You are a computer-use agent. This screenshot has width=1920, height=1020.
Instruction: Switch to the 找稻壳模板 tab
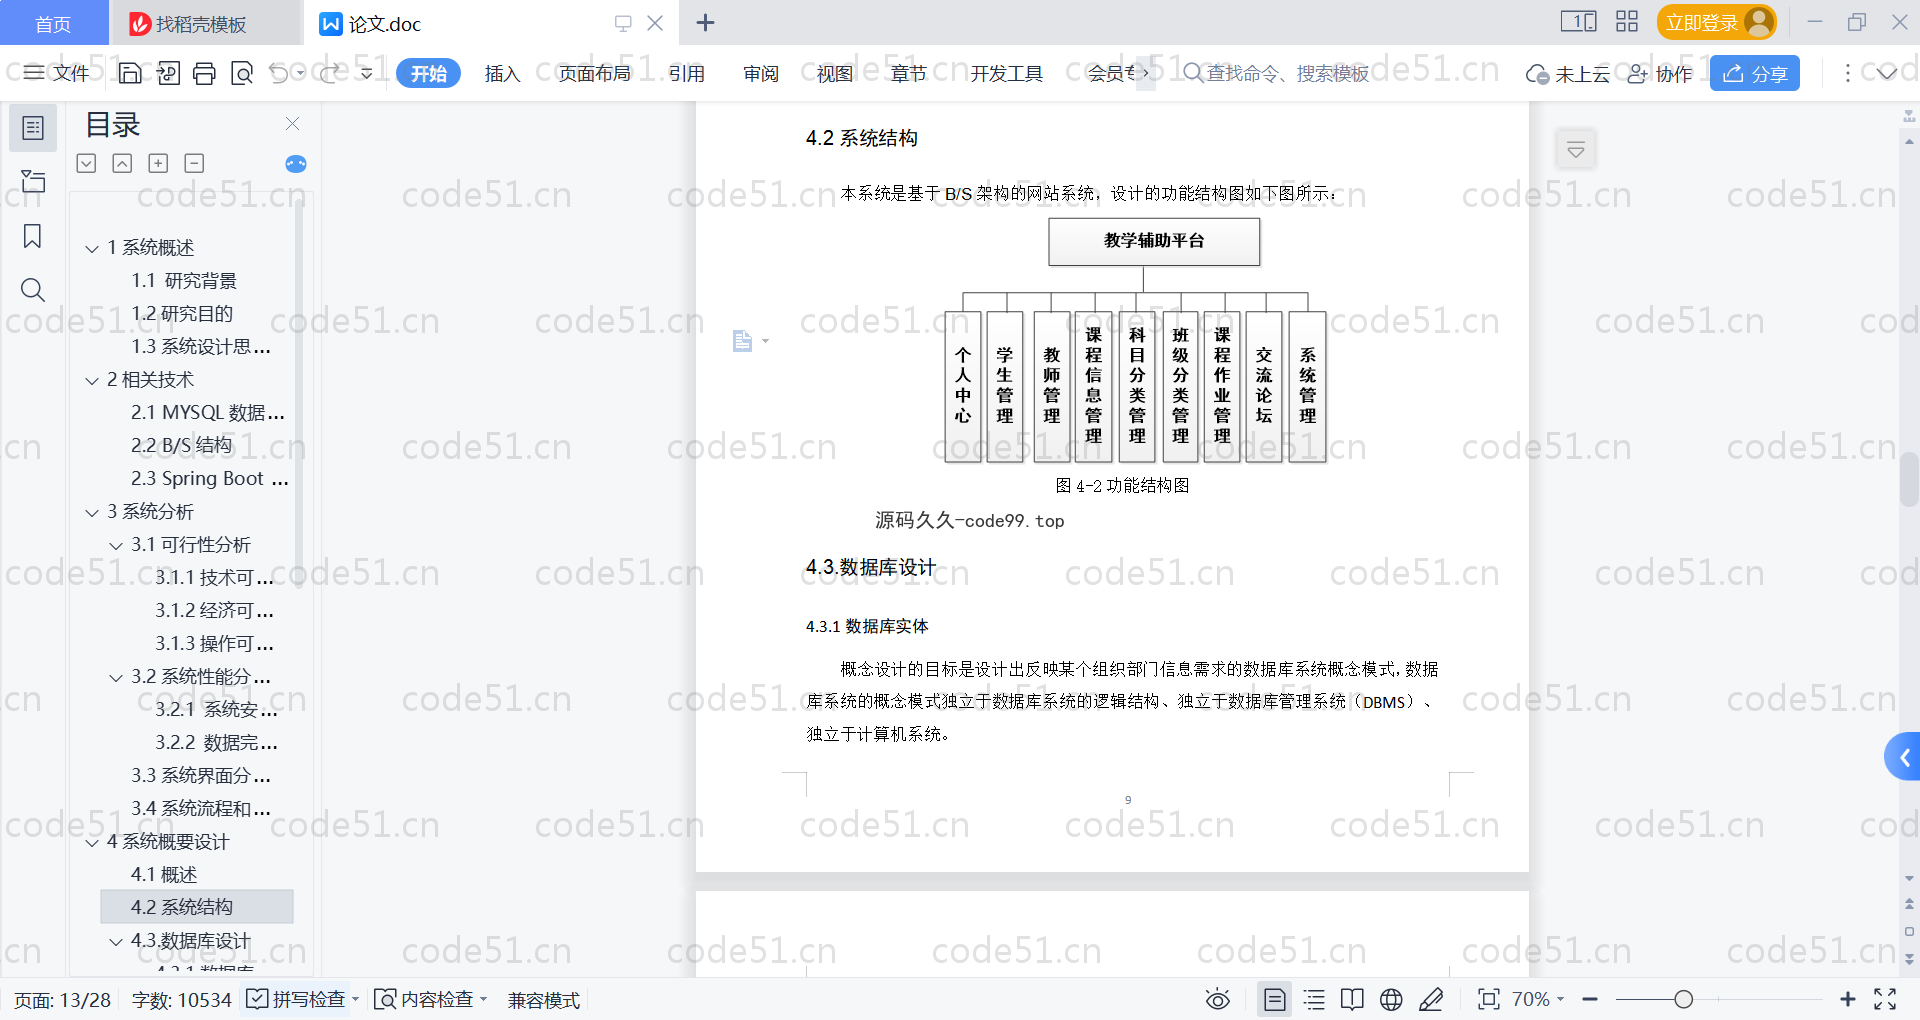[x=205, y=23]
